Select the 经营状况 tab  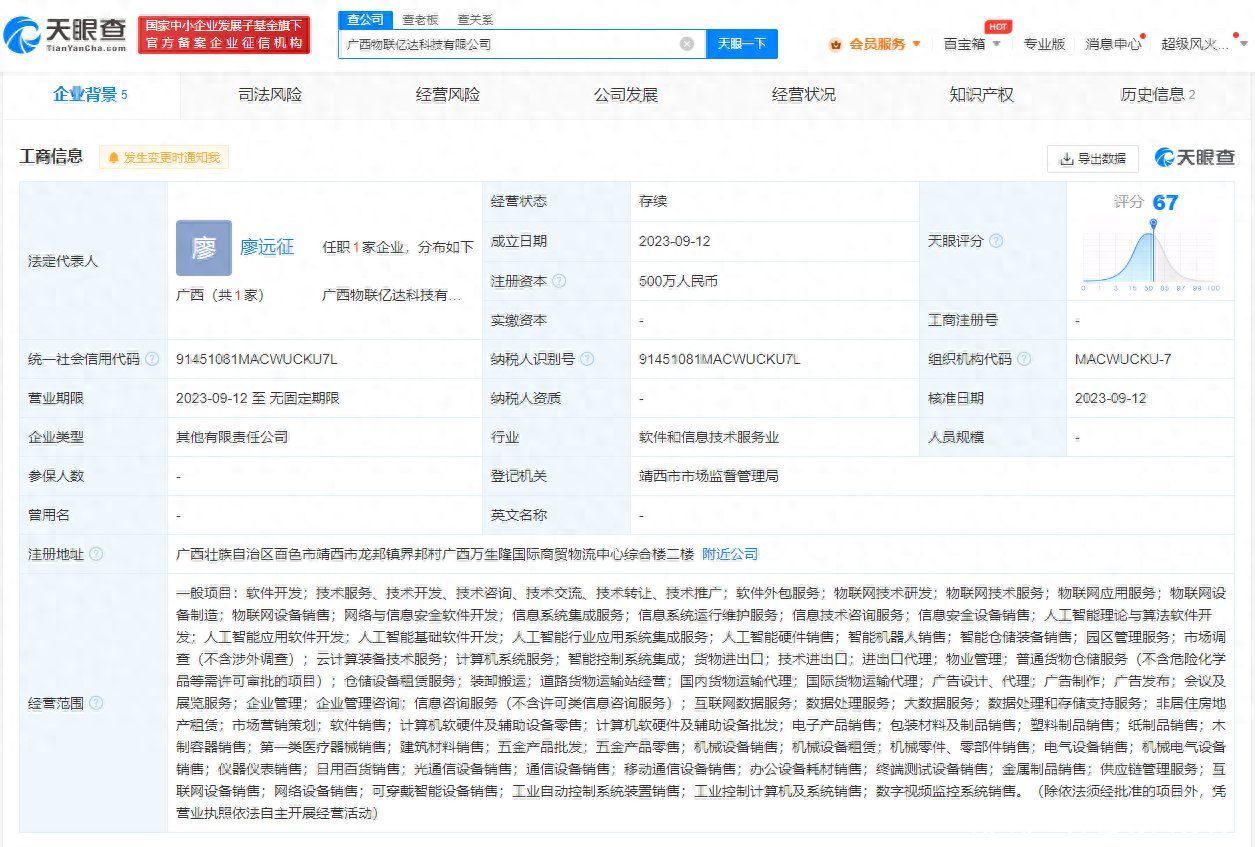point(804,95)
